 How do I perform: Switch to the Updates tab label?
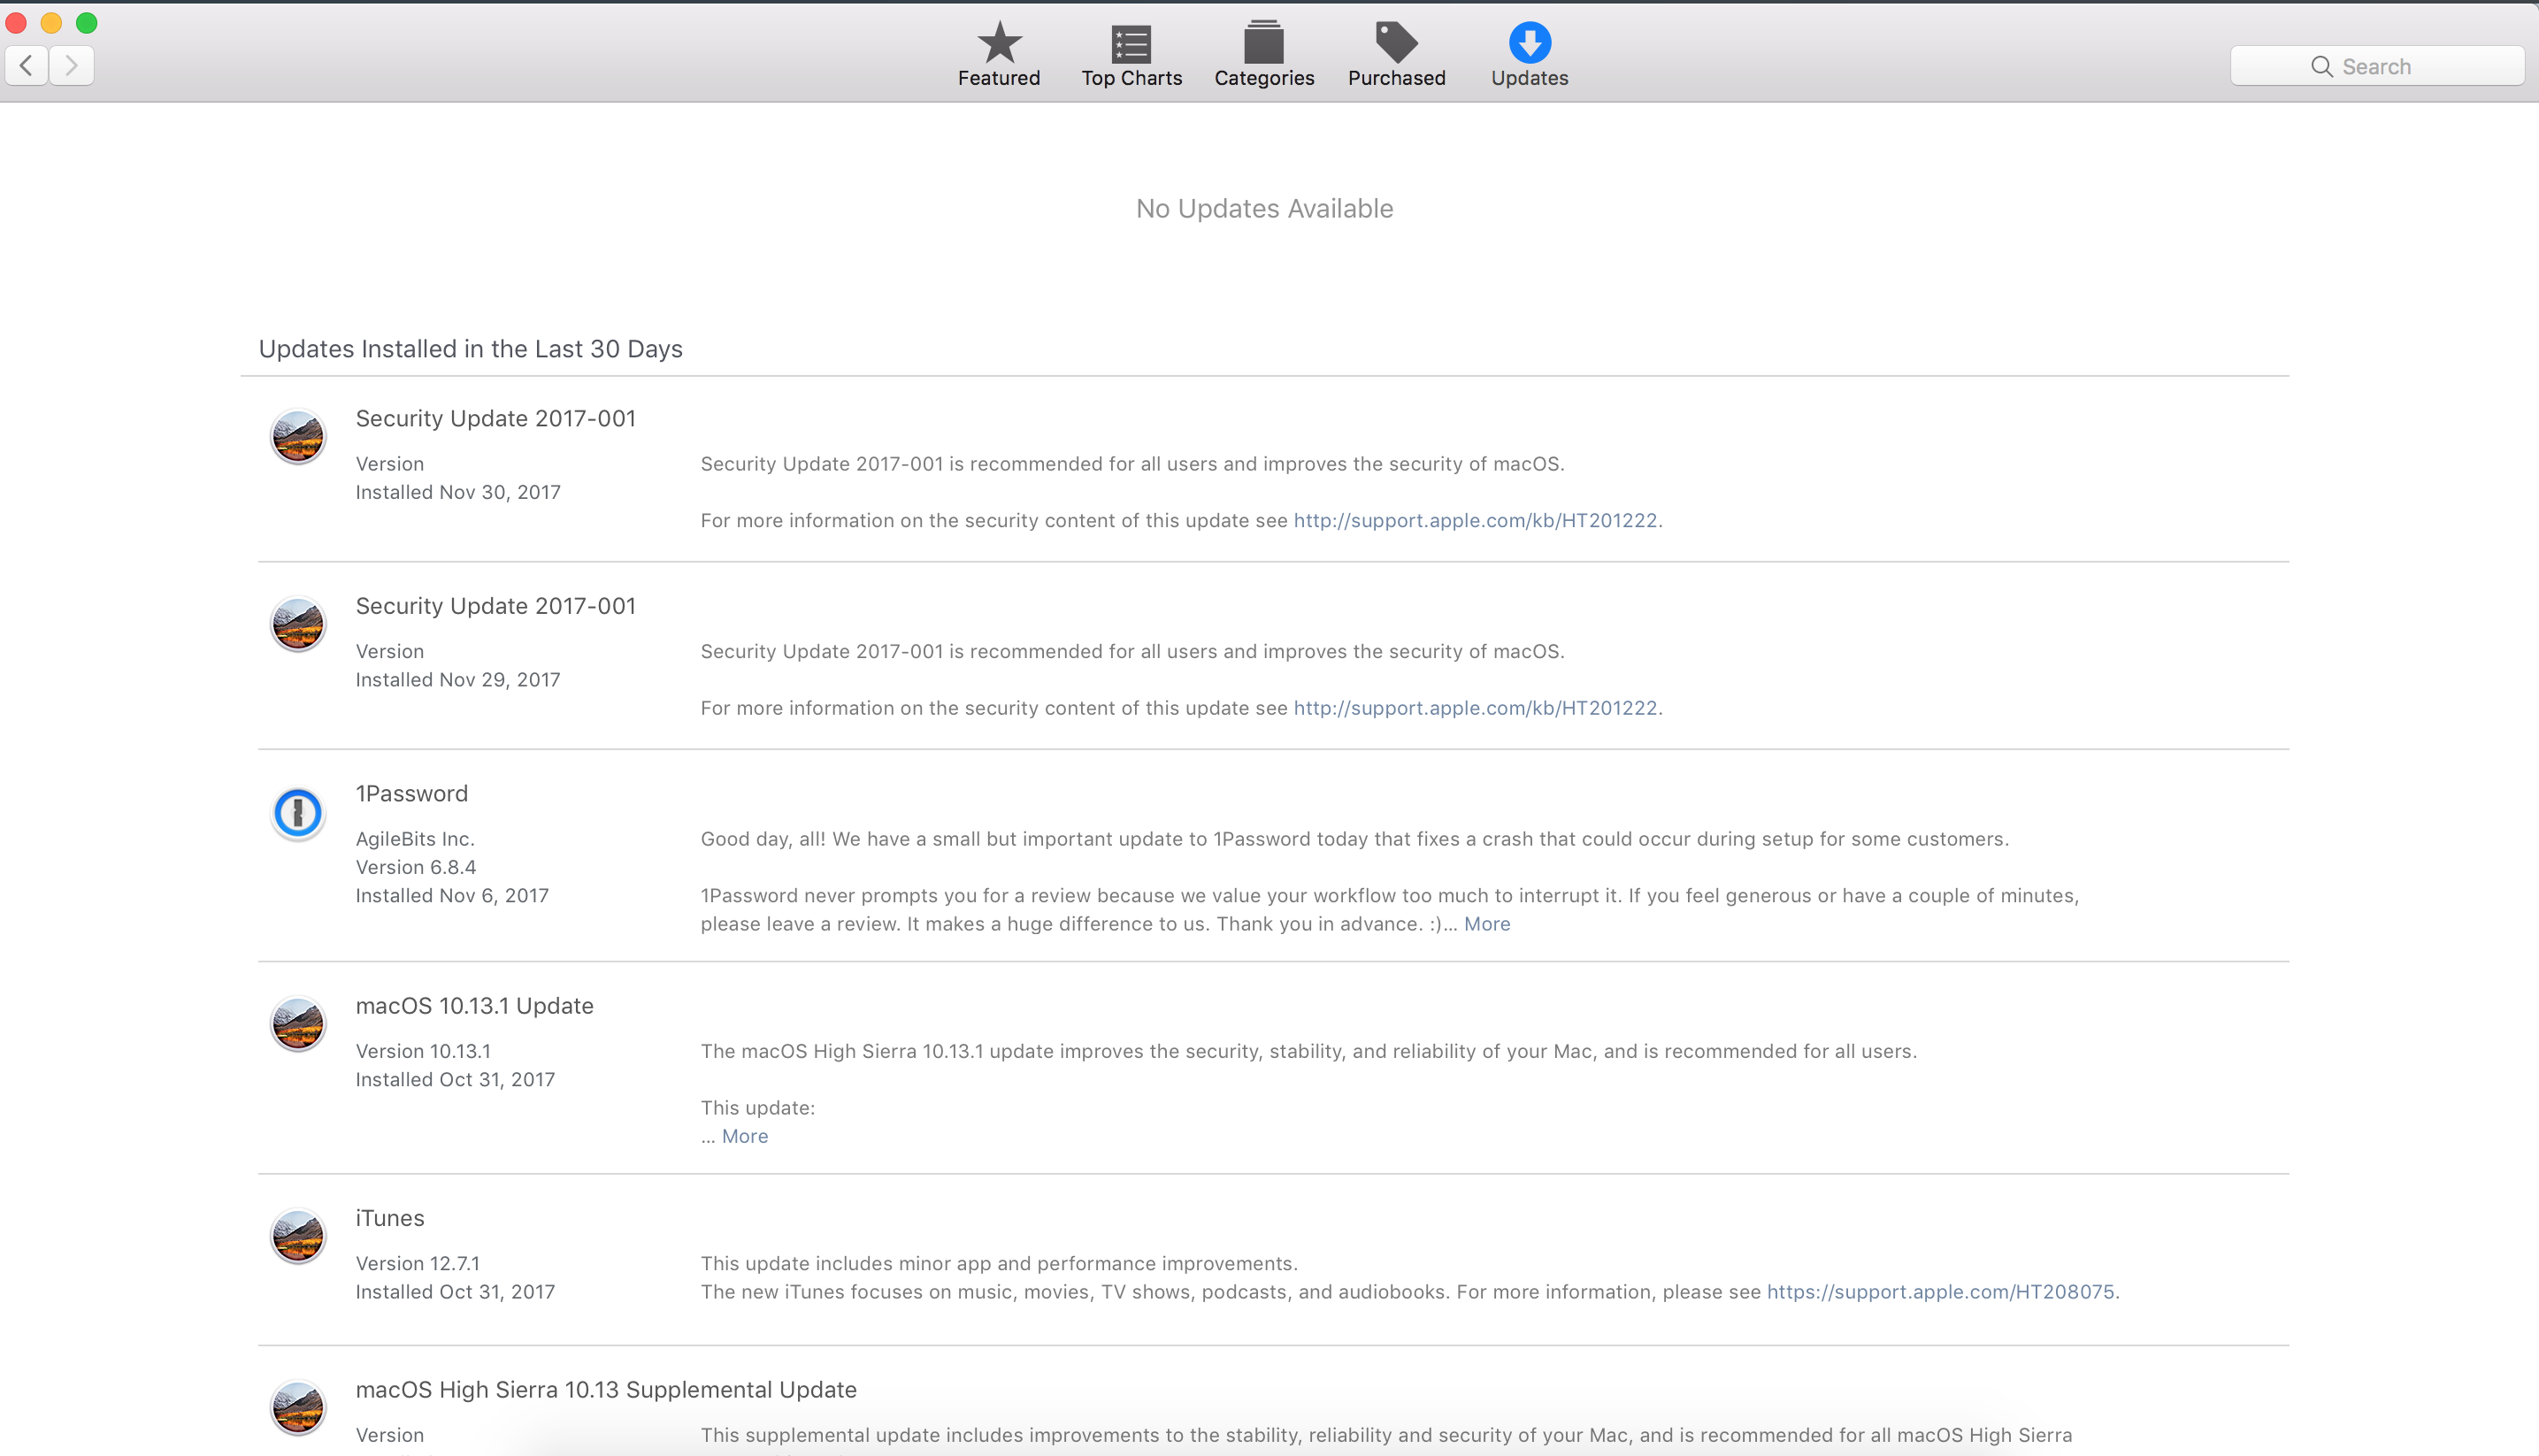point(1530,78)
